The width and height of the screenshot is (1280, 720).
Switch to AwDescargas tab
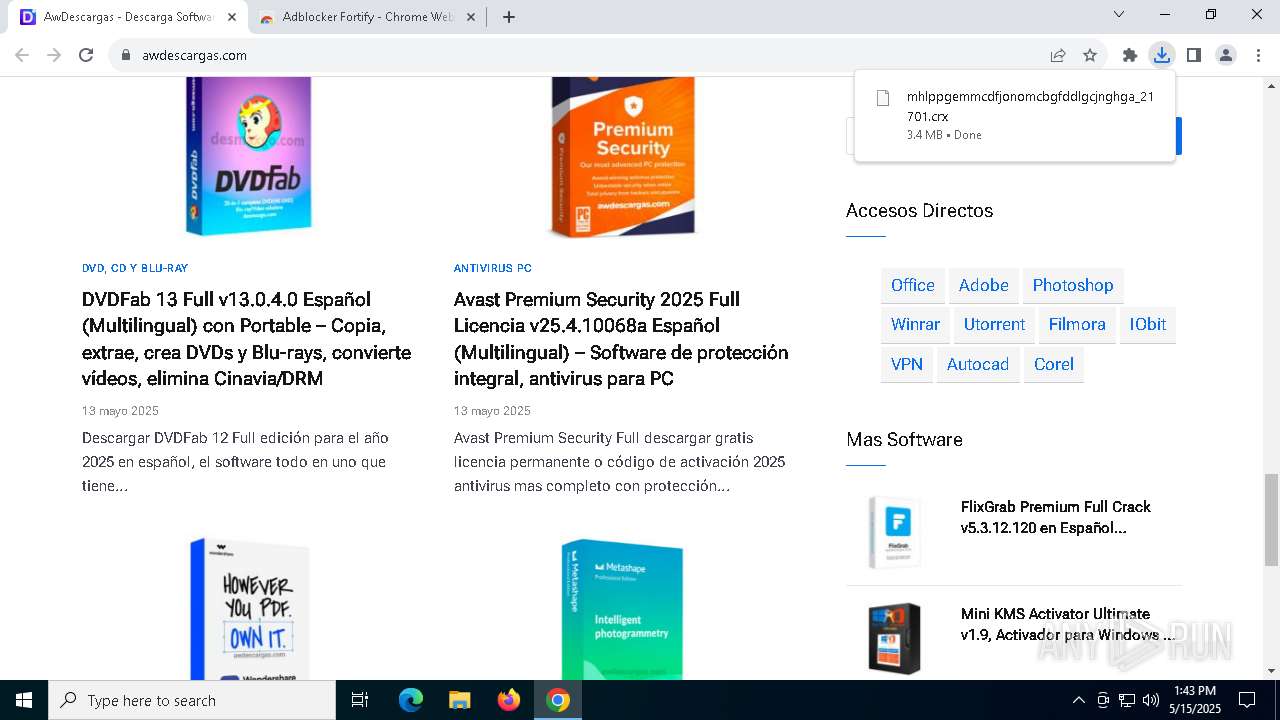tap(130, 17)
